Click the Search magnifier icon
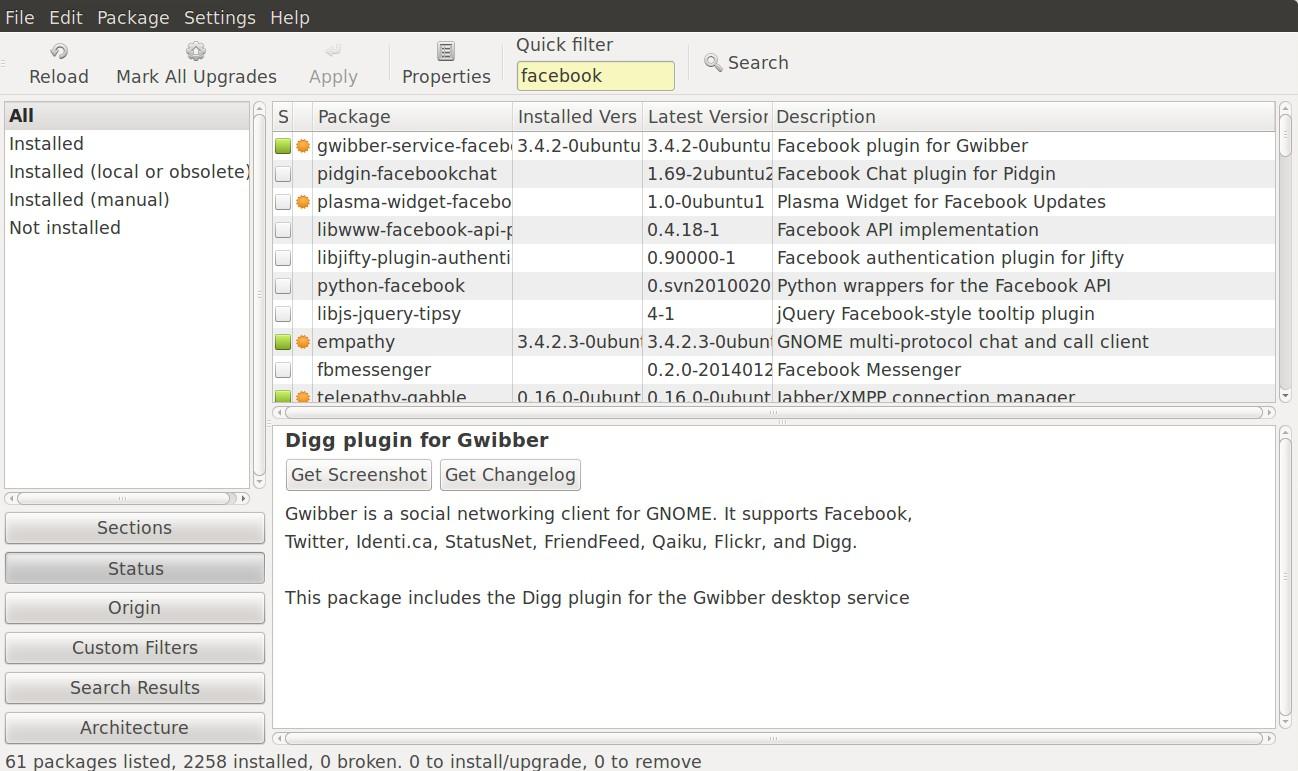This screenshot has height=771, width=1298. click(713, 63)
